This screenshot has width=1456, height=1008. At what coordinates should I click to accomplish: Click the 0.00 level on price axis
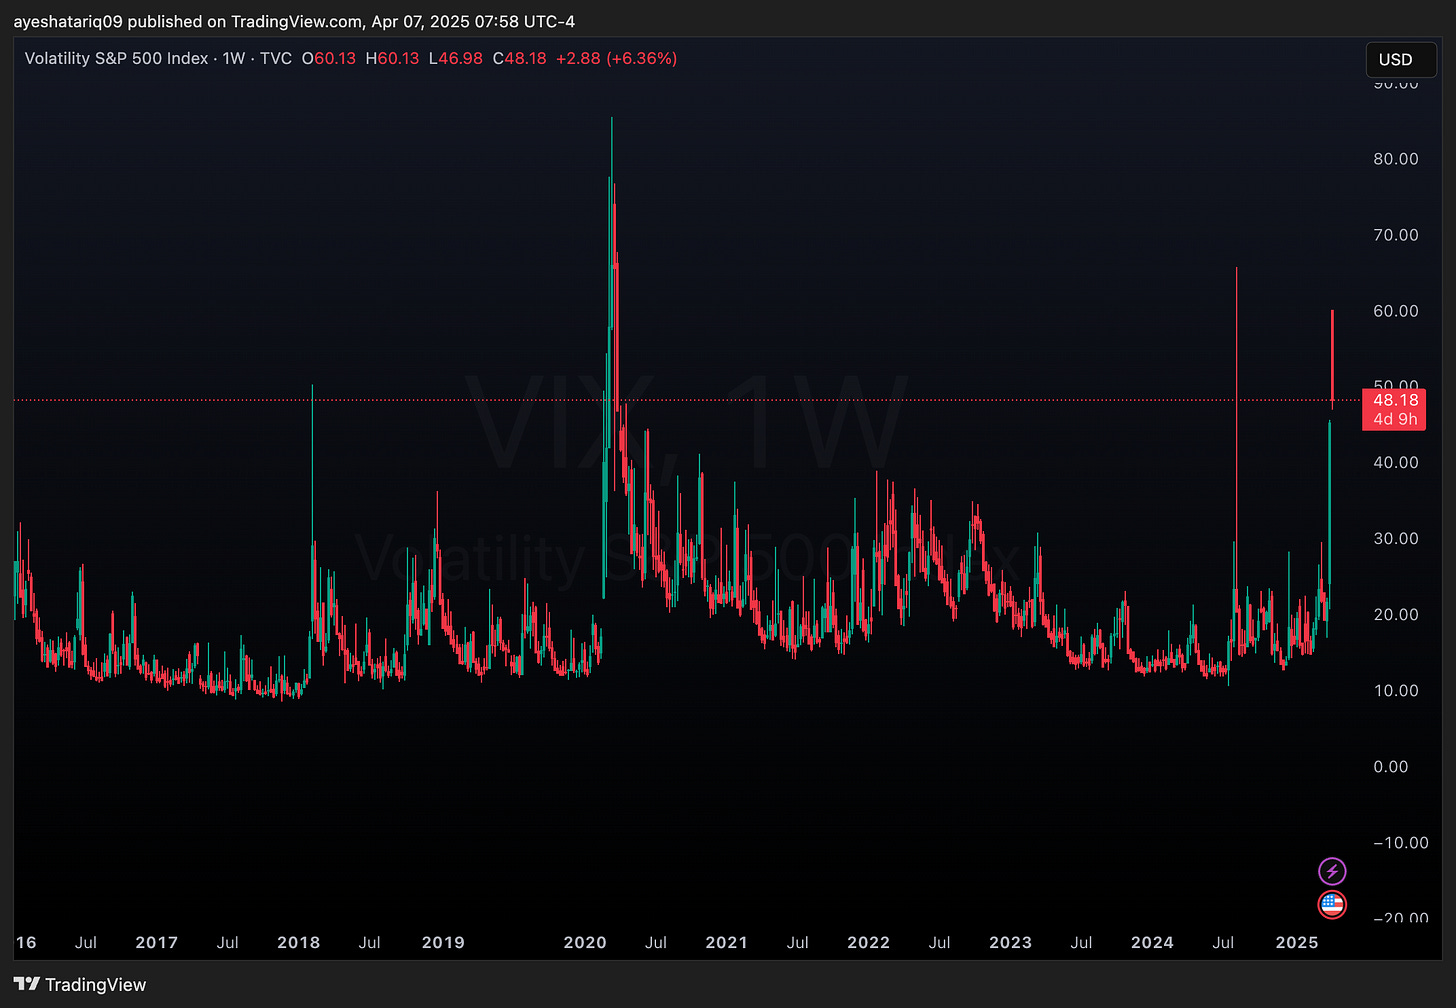[x=1391, y=767]
